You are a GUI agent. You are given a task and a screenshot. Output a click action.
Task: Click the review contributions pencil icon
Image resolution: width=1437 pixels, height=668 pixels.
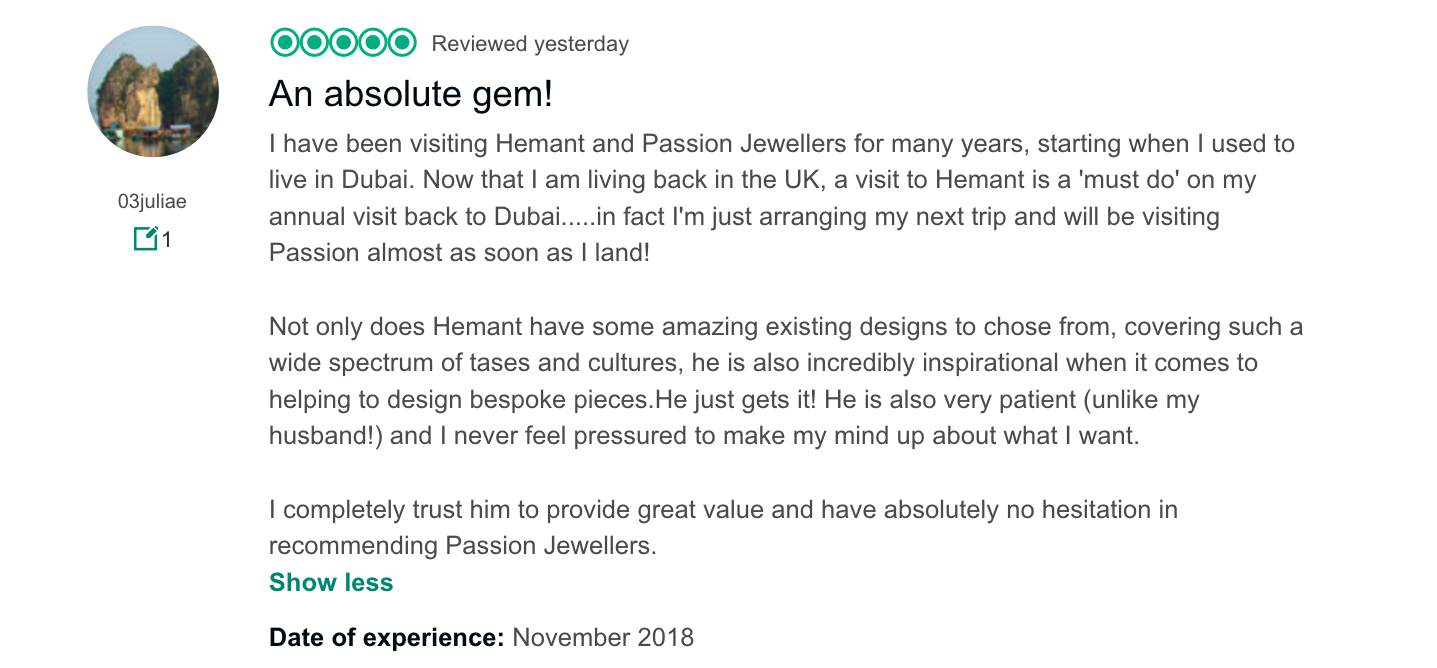click(x=145, y=239)
